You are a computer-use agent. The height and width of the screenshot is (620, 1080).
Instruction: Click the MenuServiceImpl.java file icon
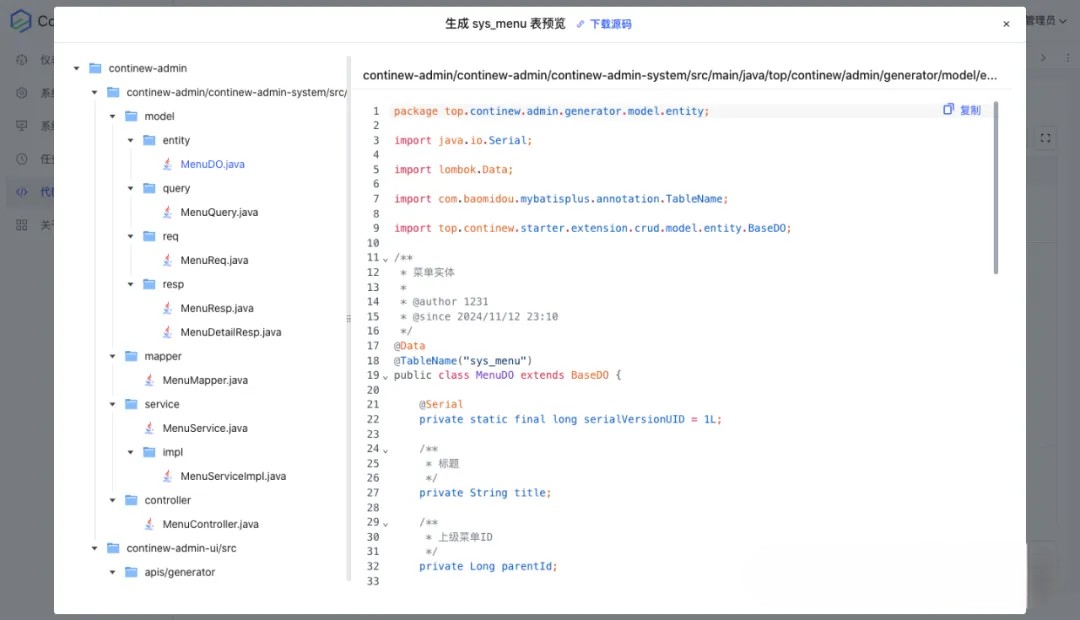point(168,476)
